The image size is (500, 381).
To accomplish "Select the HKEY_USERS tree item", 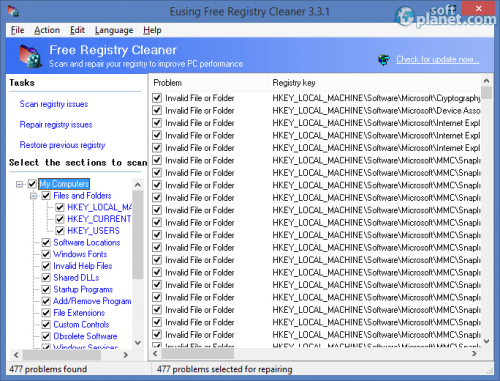I will point(93,231).
